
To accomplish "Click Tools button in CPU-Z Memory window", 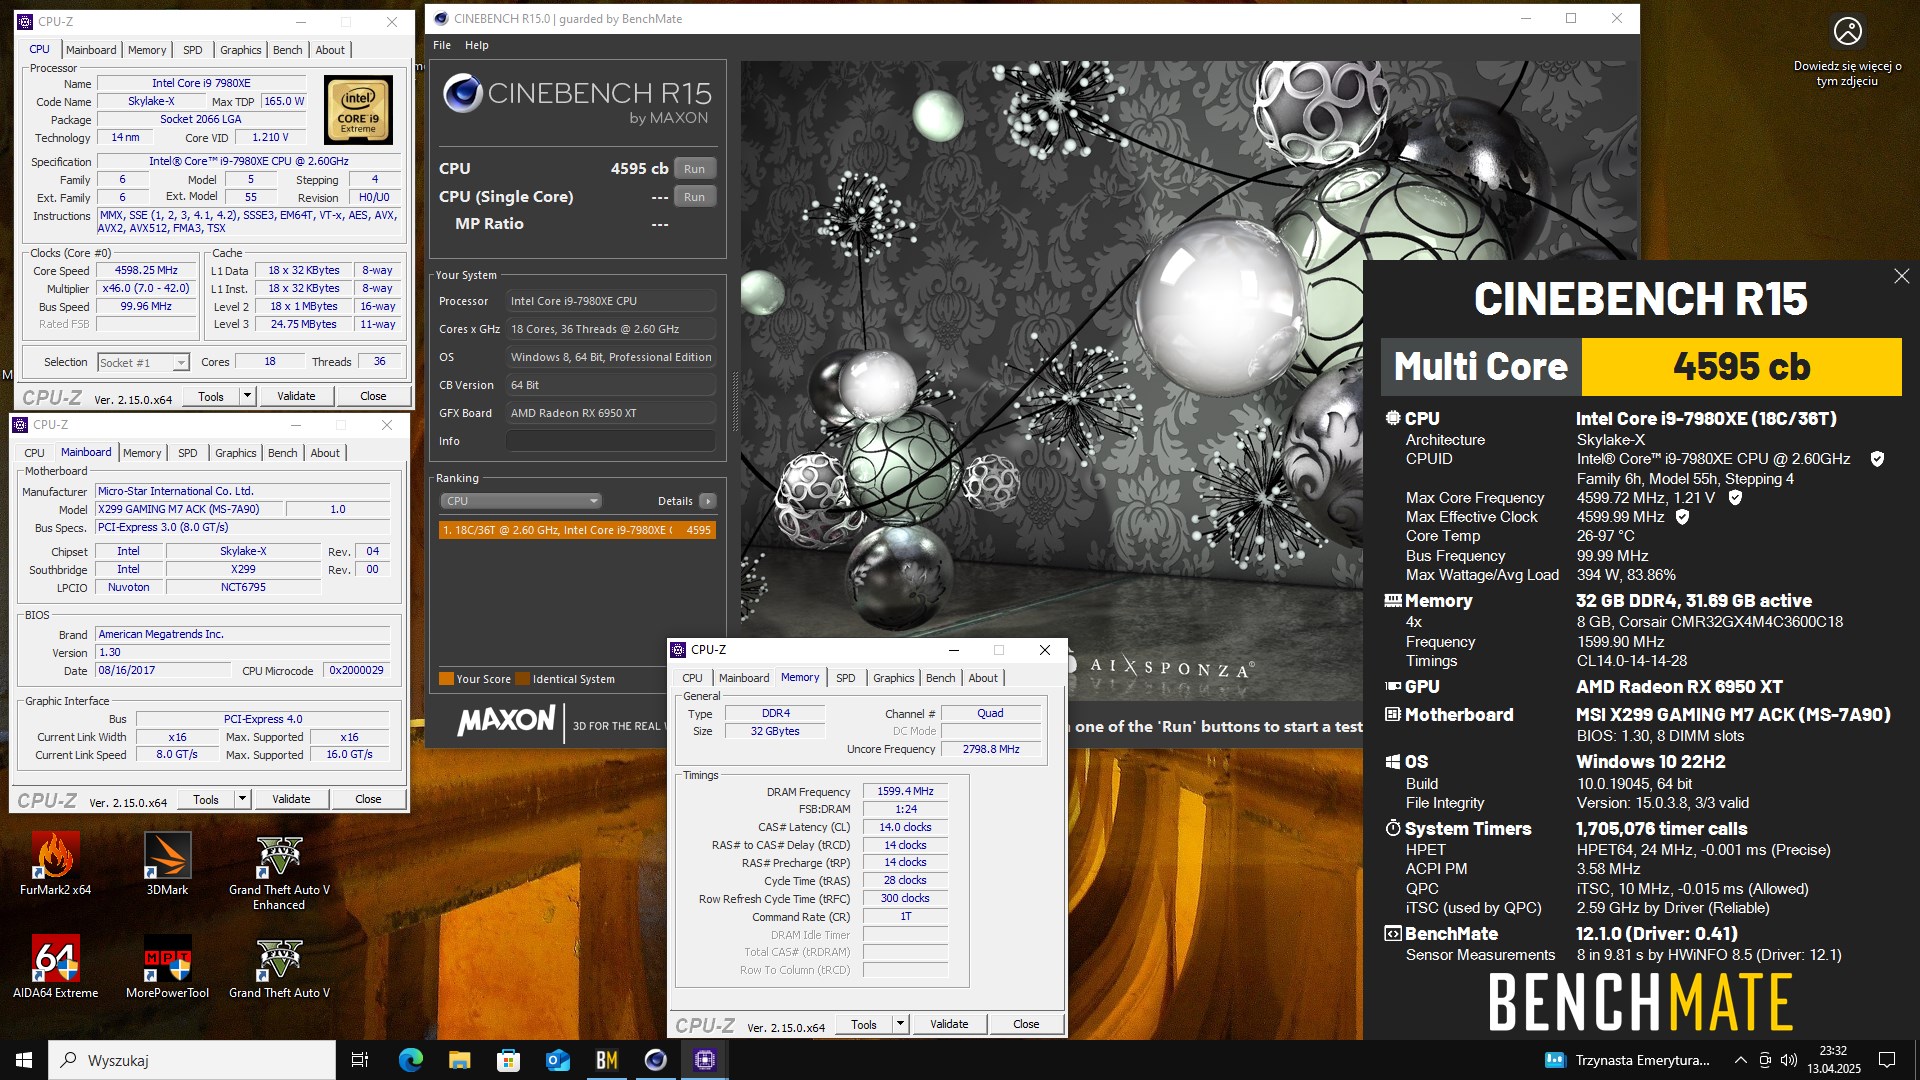I will point(864,1024).
